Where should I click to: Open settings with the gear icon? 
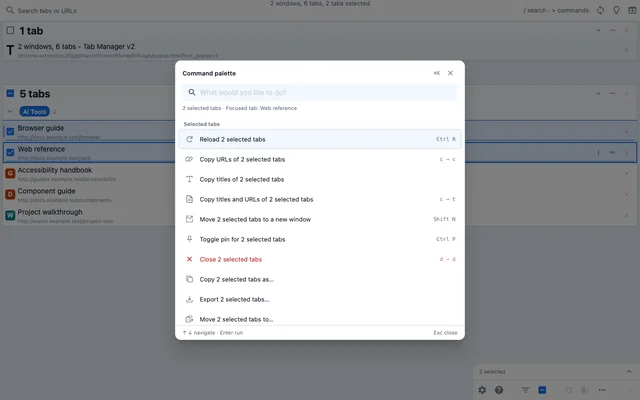(482, 390)
